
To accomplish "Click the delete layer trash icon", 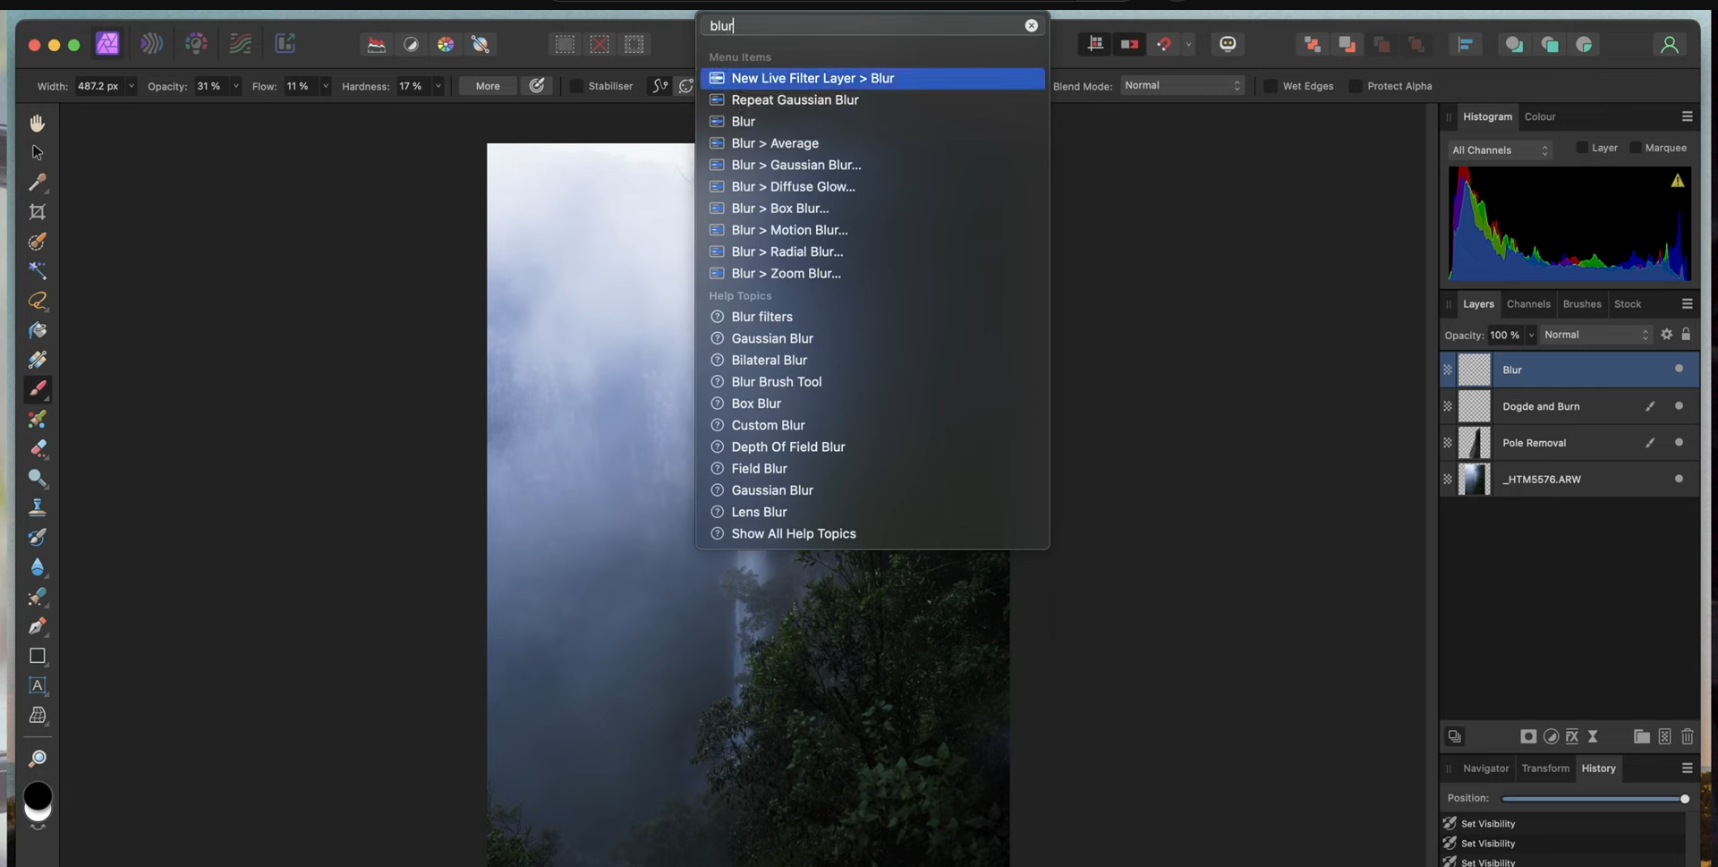I will click(1687, 737).
